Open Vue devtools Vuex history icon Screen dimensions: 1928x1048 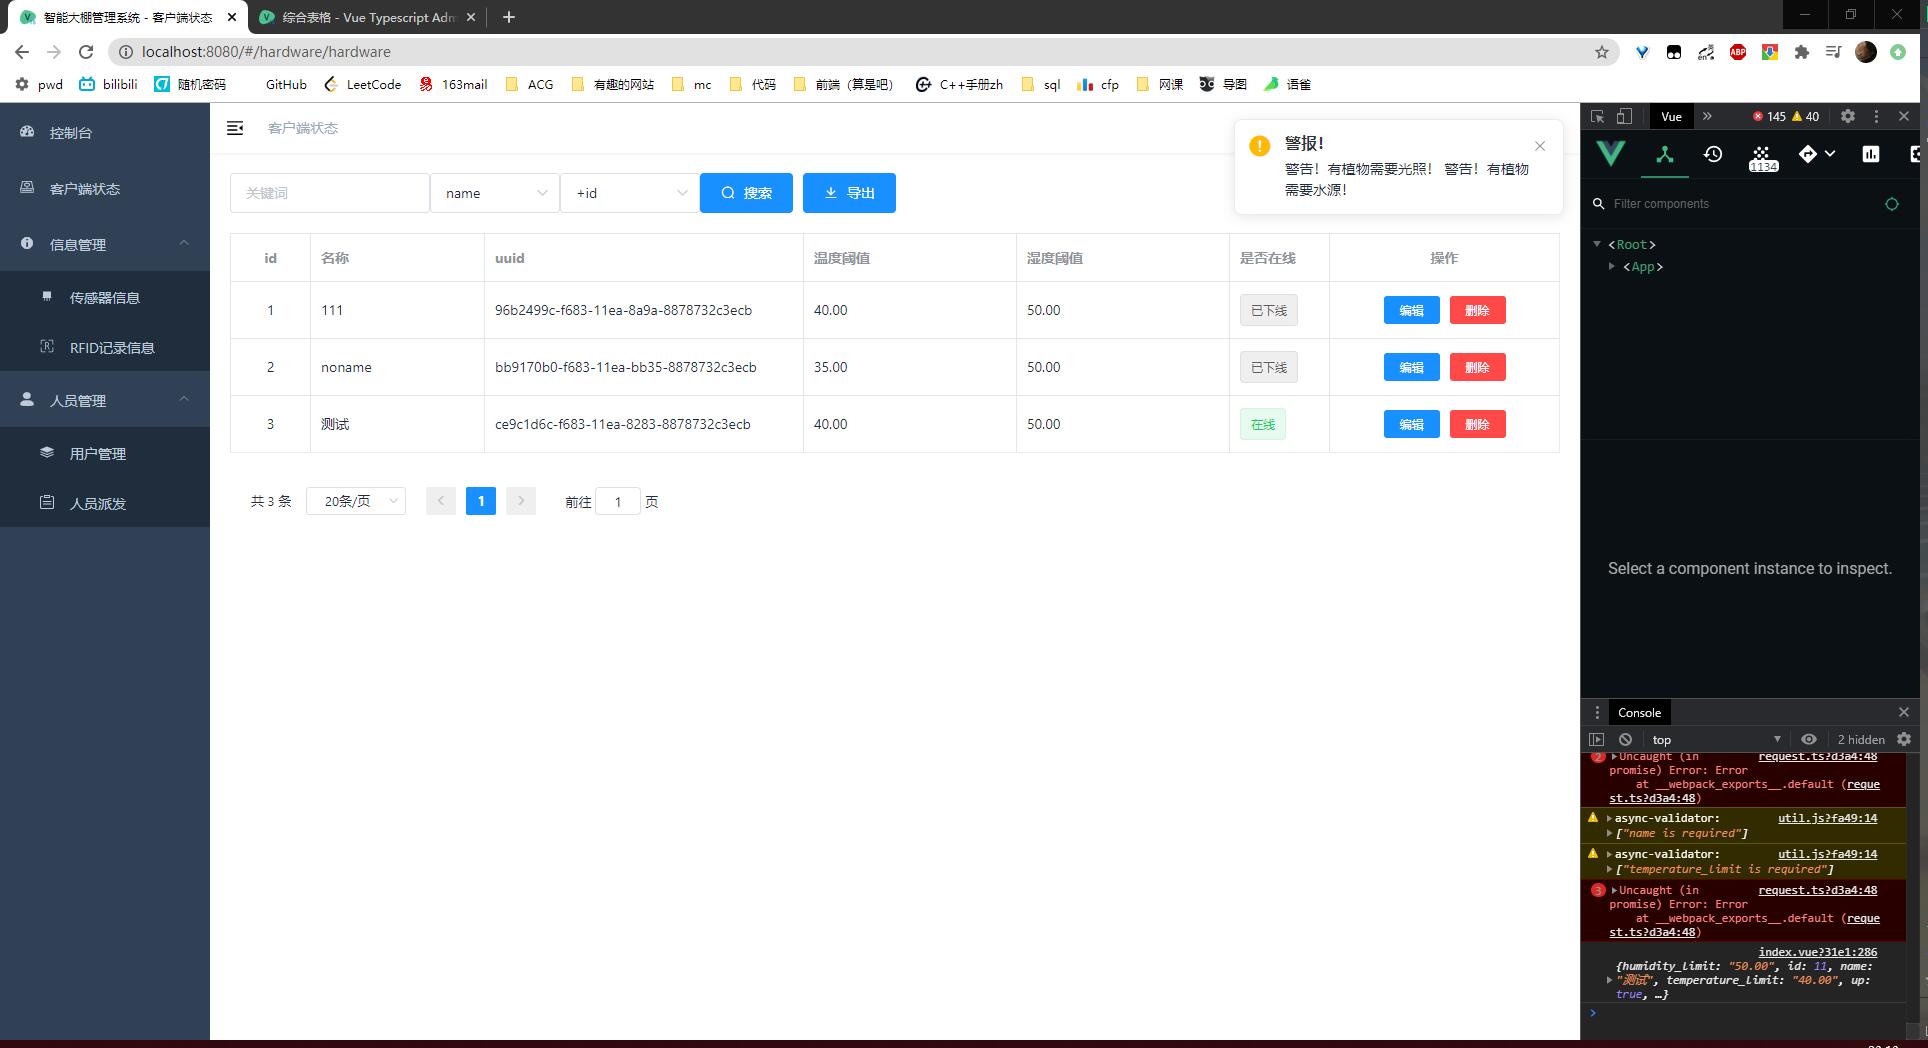tap(1713, 154)
